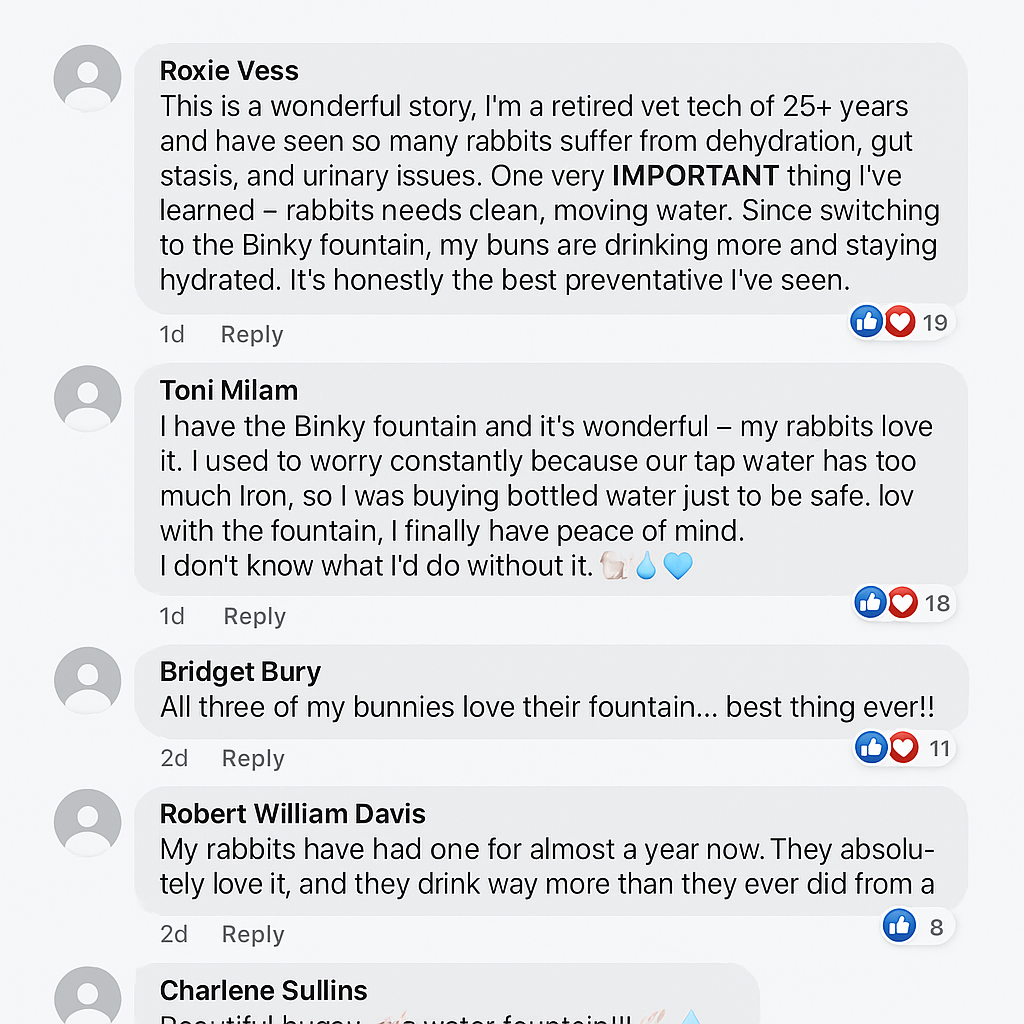Open reactions on Toni Milam's comment
Screen dimensions: 1024x1024
click(902, 602)
